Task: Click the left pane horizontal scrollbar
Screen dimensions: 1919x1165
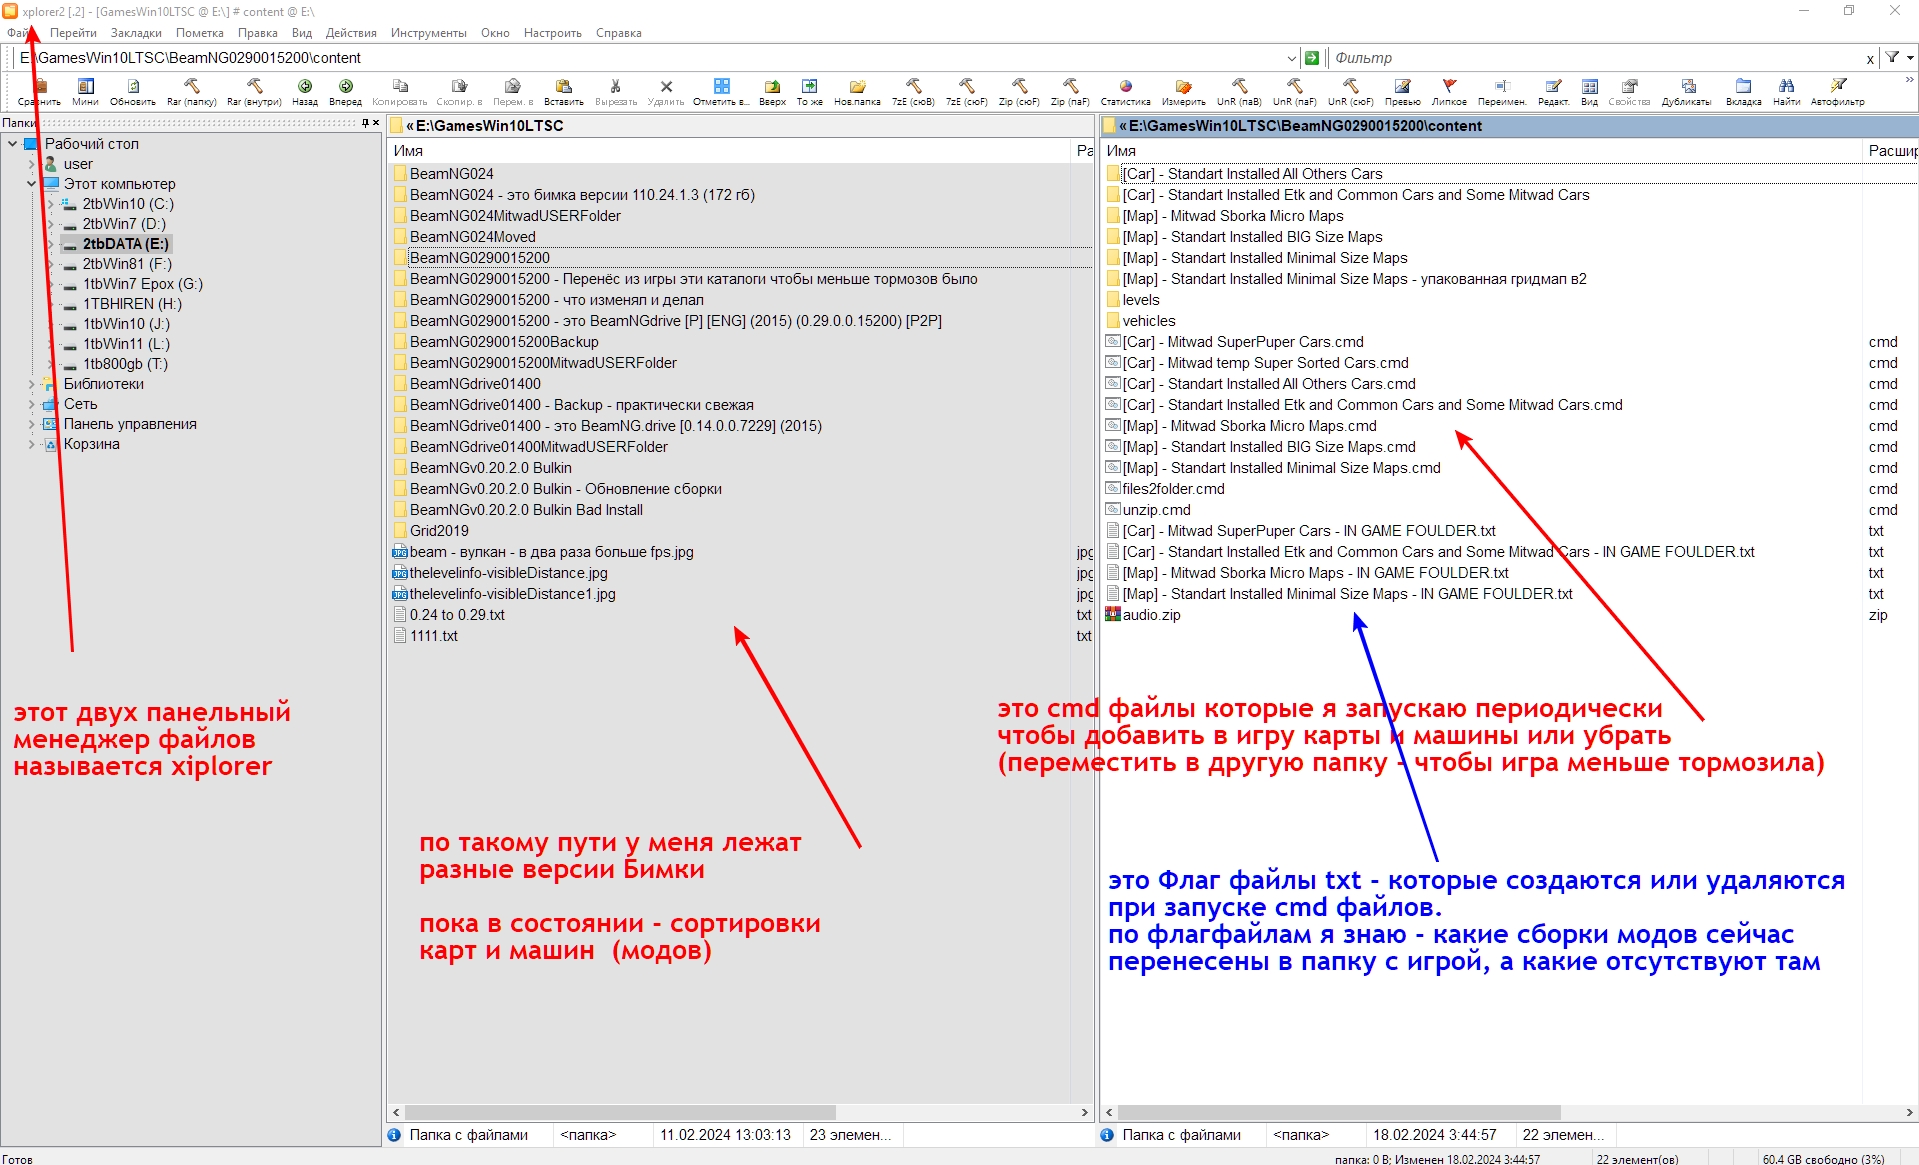Action: point(620,1112)
